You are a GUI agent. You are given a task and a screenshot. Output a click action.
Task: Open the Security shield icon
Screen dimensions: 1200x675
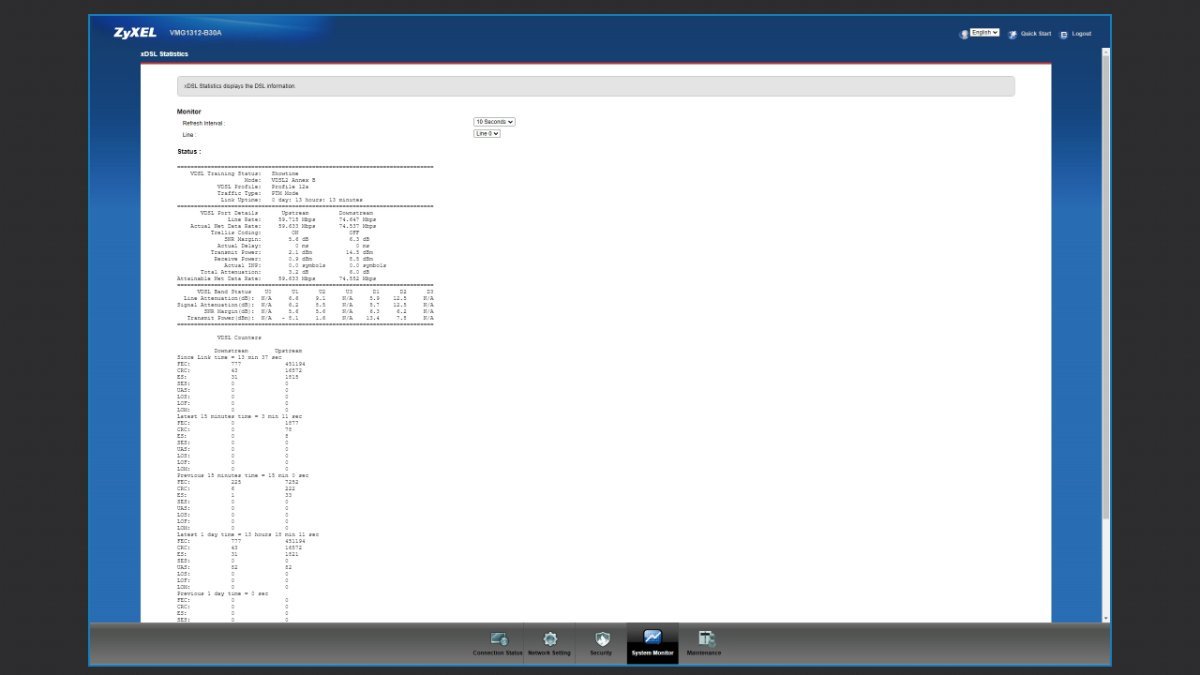[601, 638]
